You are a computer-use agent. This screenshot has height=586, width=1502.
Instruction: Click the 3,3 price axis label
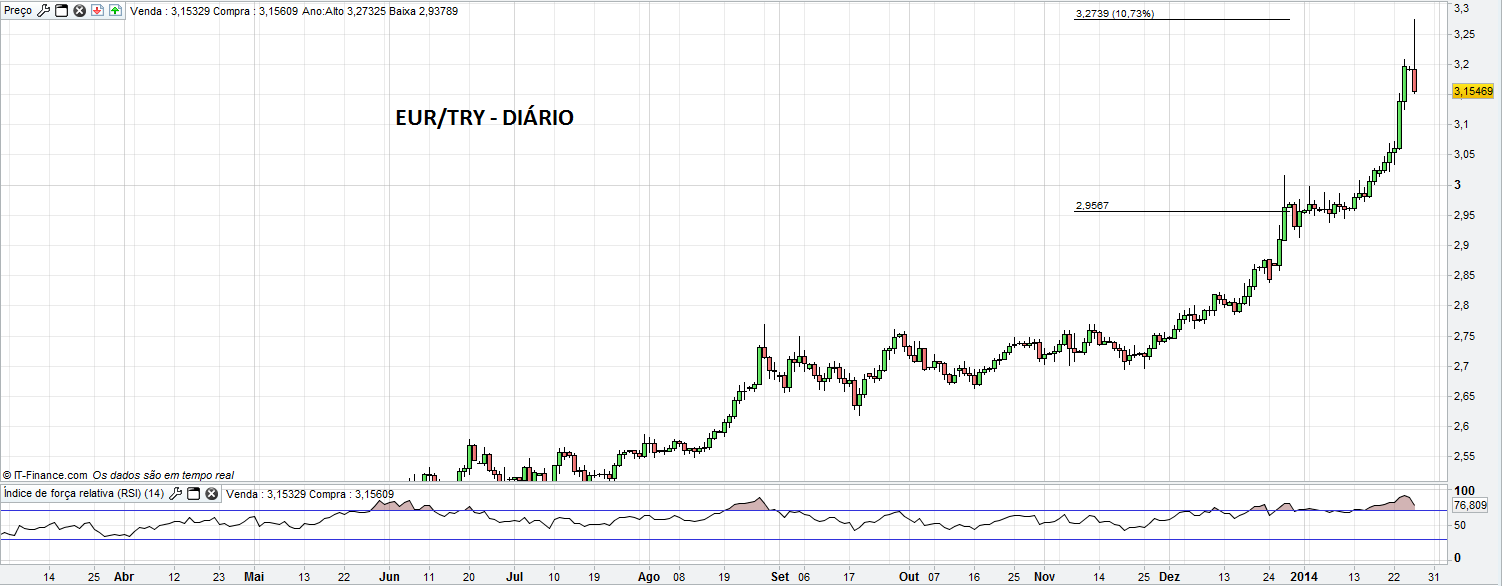pos(1462,8)
